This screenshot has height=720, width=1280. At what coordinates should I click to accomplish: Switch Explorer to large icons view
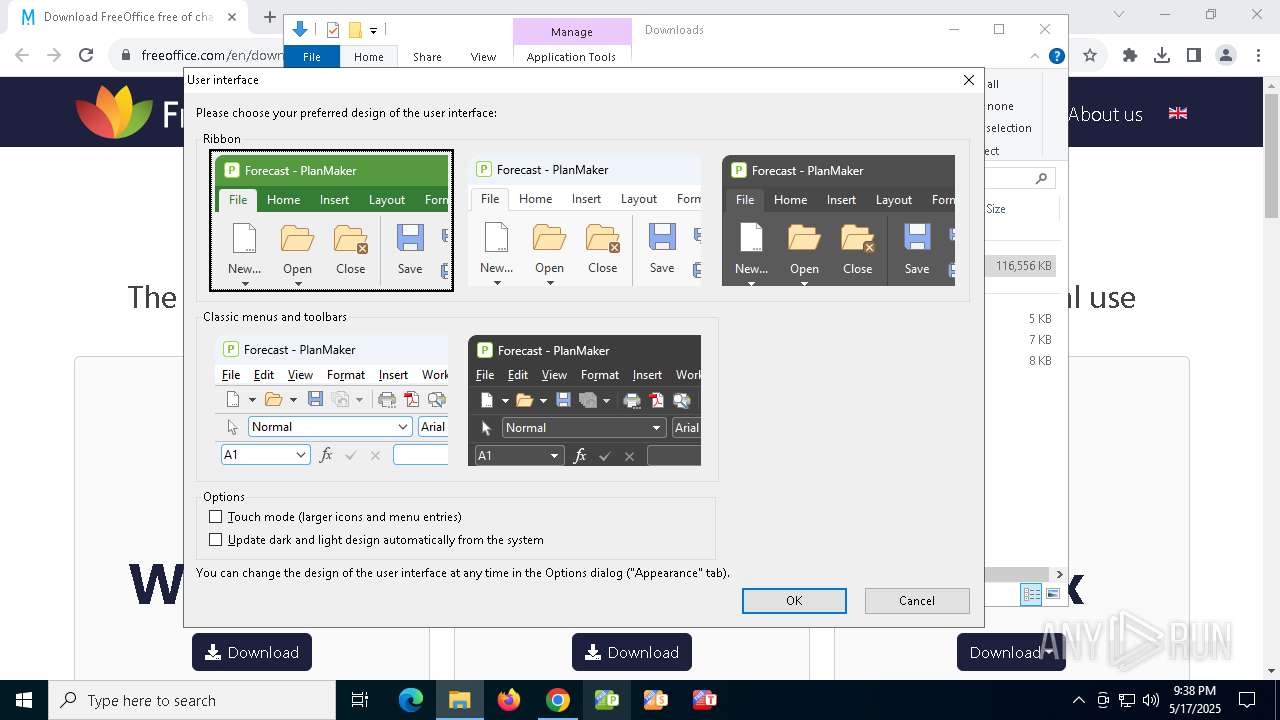1052,595
